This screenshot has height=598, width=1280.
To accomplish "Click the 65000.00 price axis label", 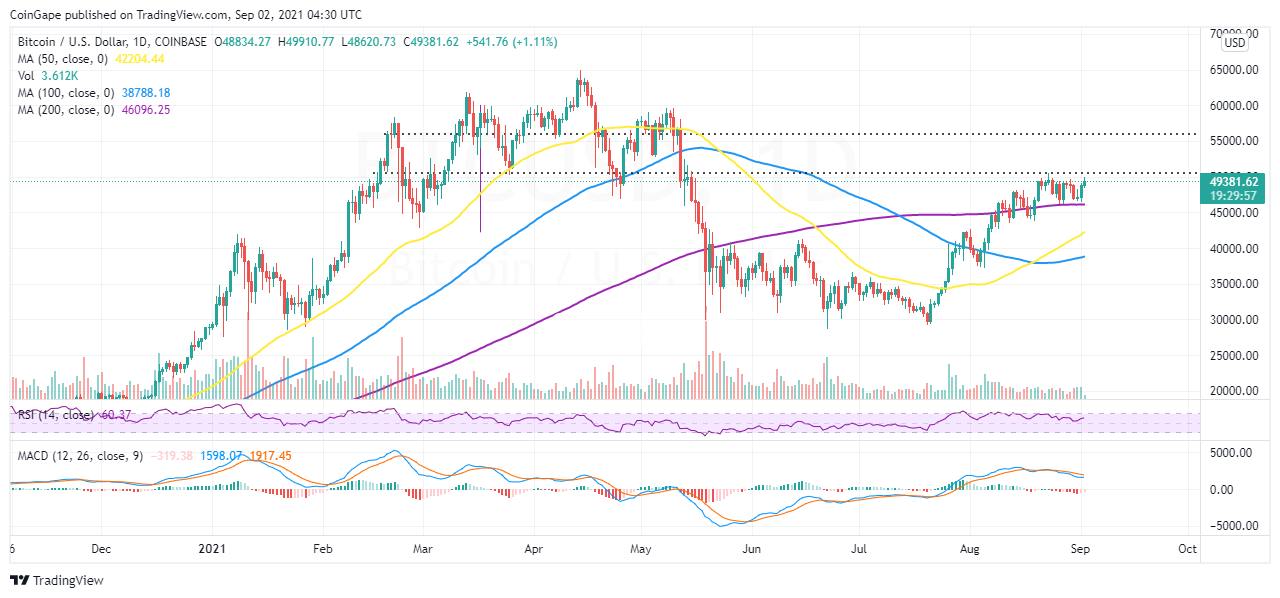I will click(1234, 70).
